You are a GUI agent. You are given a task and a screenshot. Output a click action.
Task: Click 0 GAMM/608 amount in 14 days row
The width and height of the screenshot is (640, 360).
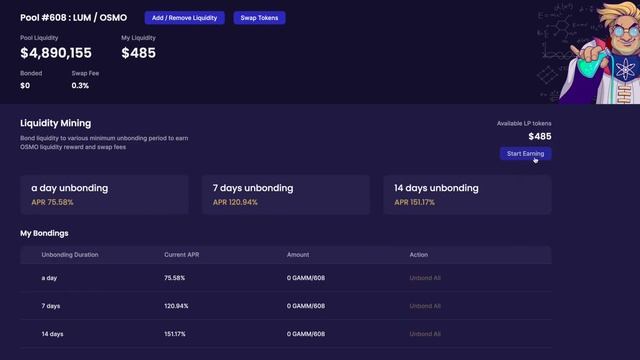(306, 334)
